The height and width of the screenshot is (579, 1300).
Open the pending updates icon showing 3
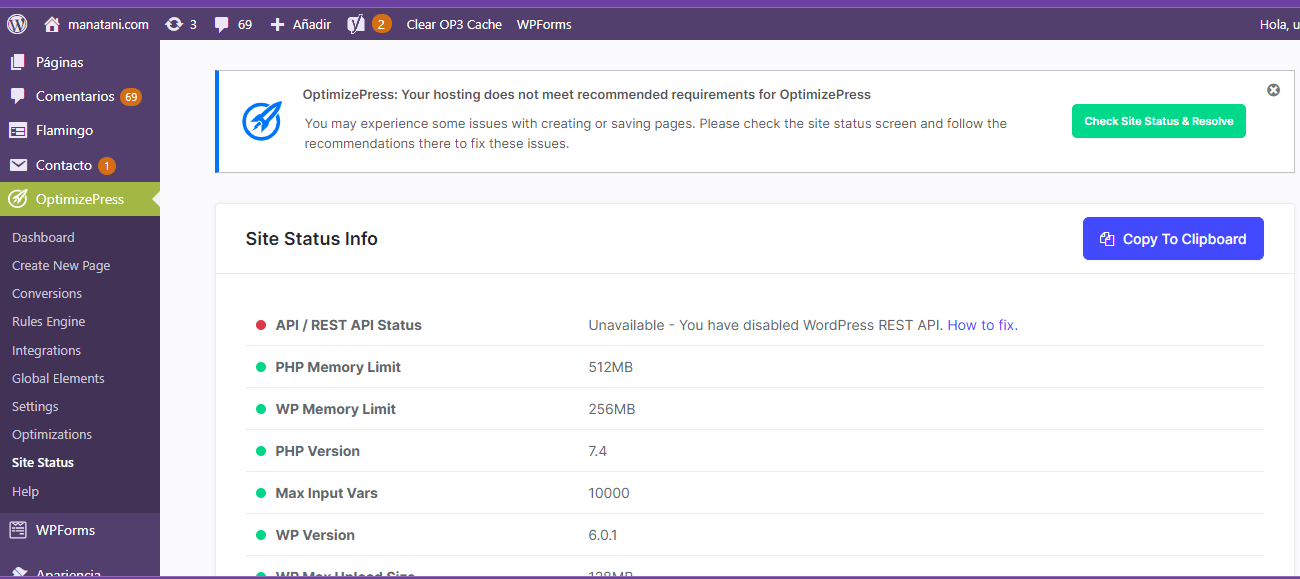coord(174,24)
